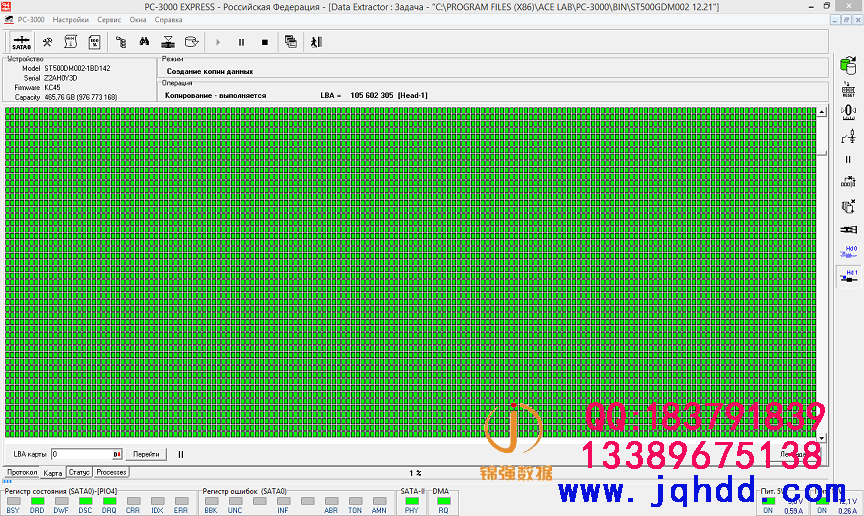Click the Создание копии данных mode text
The image size is (864, 516).
click(210, 72)
